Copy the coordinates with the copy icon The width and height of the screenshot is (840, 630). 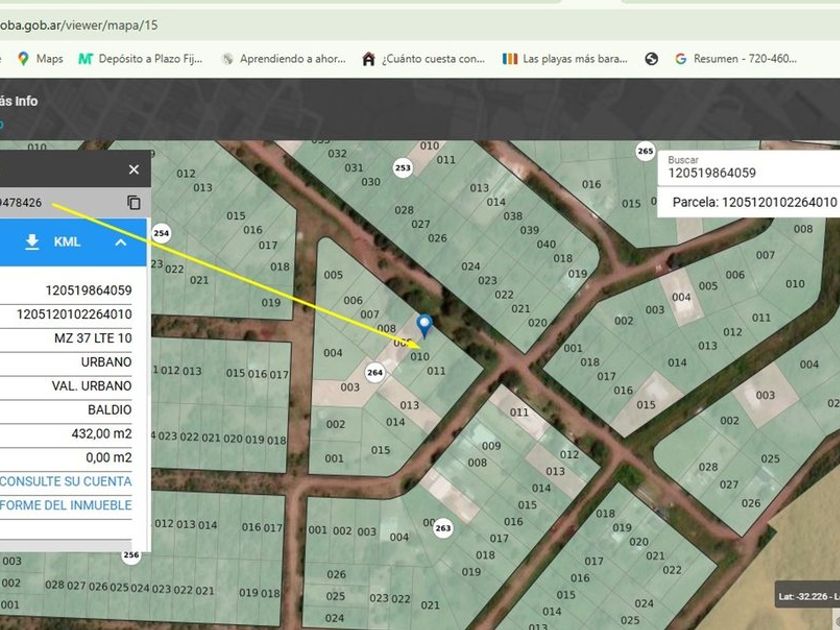(134, 203)
